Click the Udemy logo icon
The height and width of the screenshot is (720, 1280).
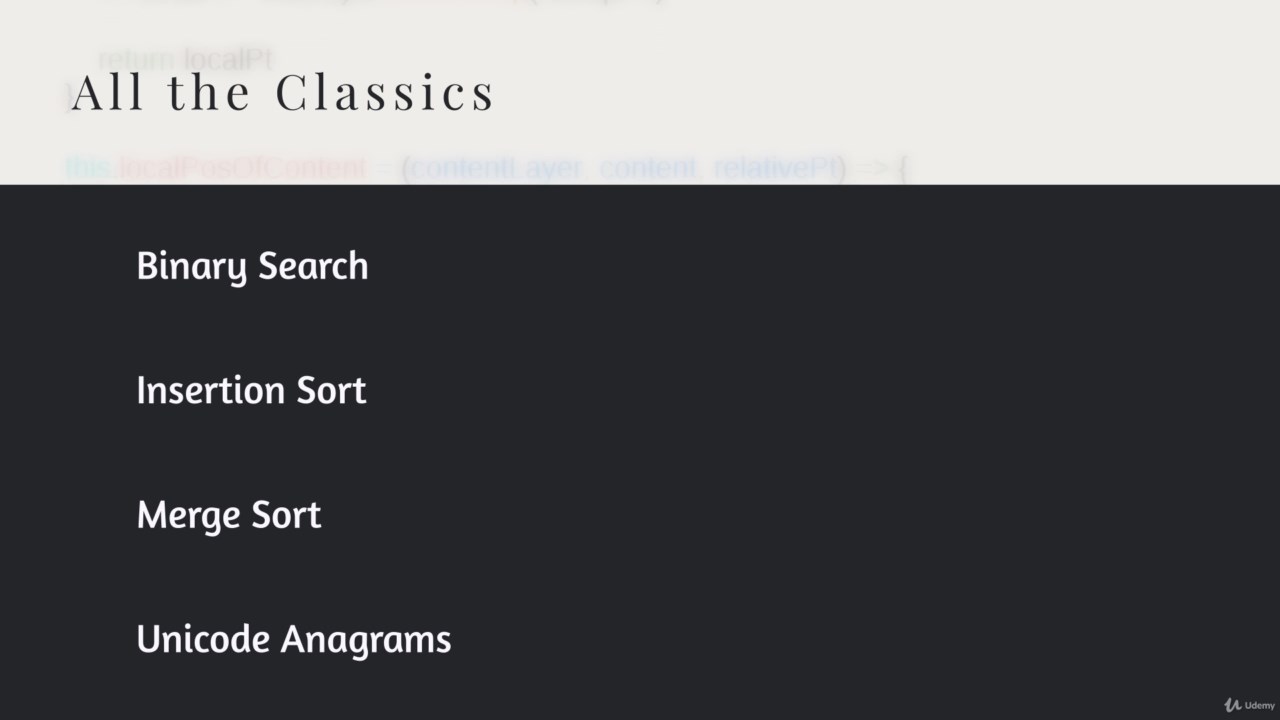1232,705
